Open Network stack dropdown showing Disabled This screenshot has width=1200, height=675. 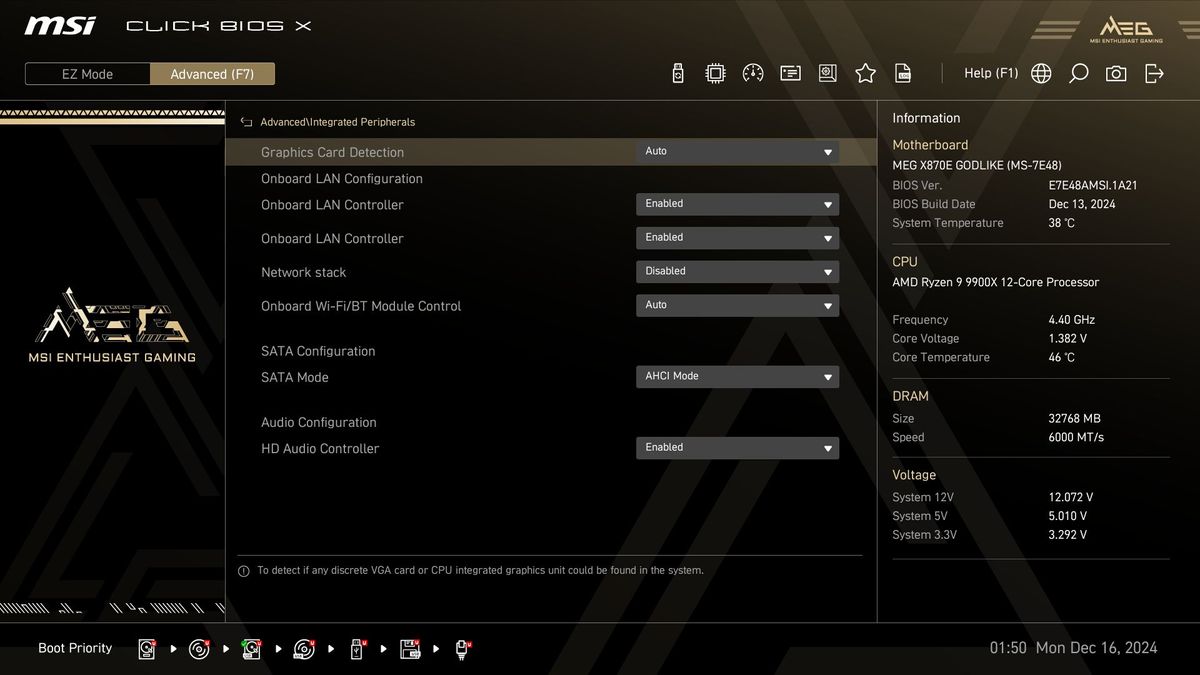click(x=737, y=272)
